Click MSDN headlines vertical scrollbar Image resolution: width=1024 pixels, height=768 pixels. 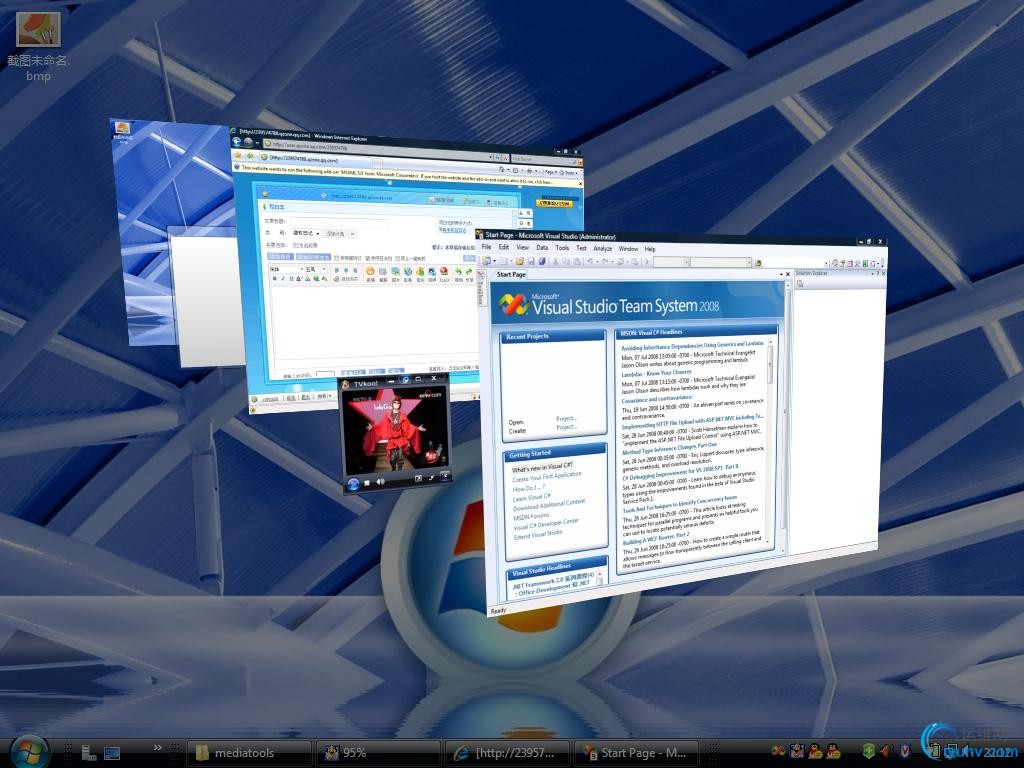point(770,442)
